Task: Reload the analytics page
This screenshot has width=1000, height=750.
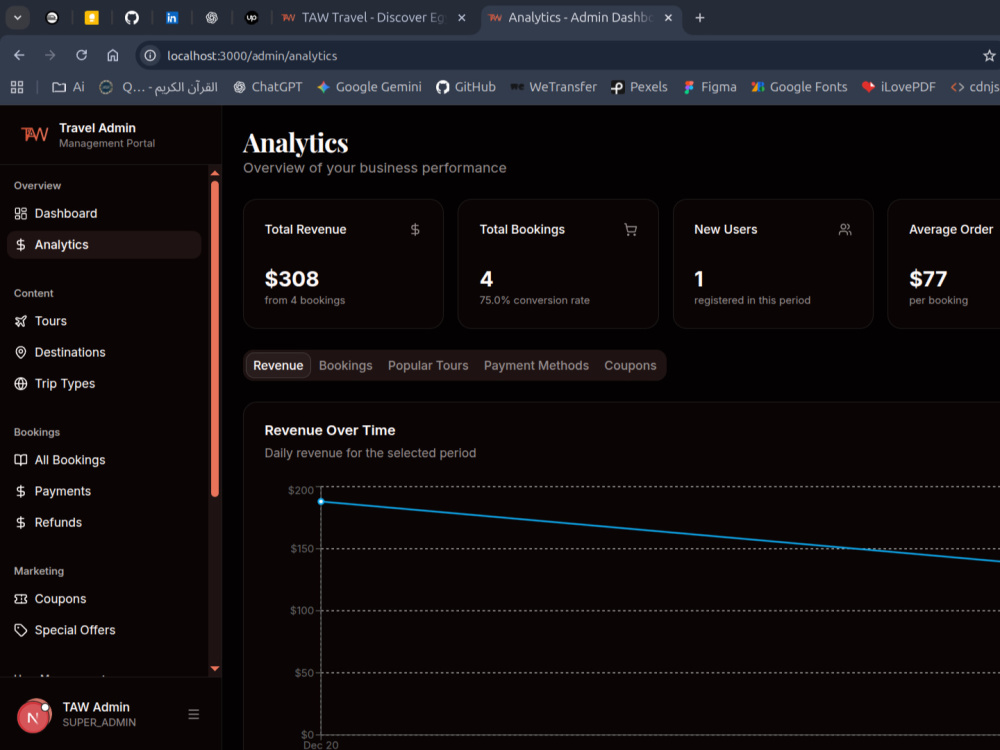Action: pos(82,55)
